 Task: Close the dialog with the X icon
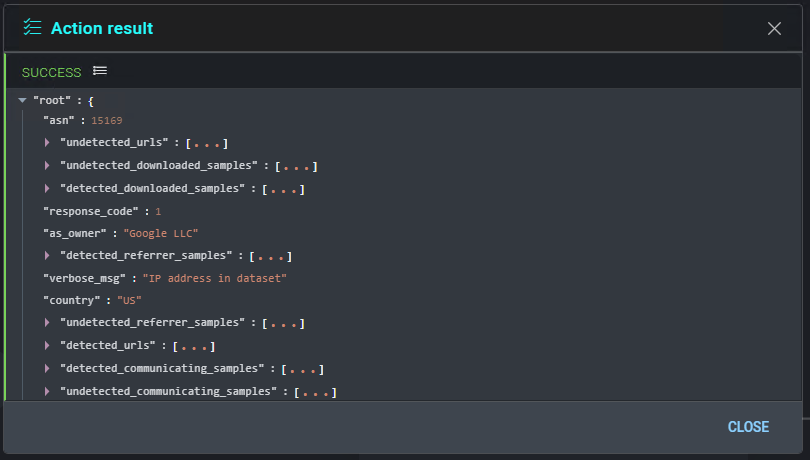coord(774,28)
